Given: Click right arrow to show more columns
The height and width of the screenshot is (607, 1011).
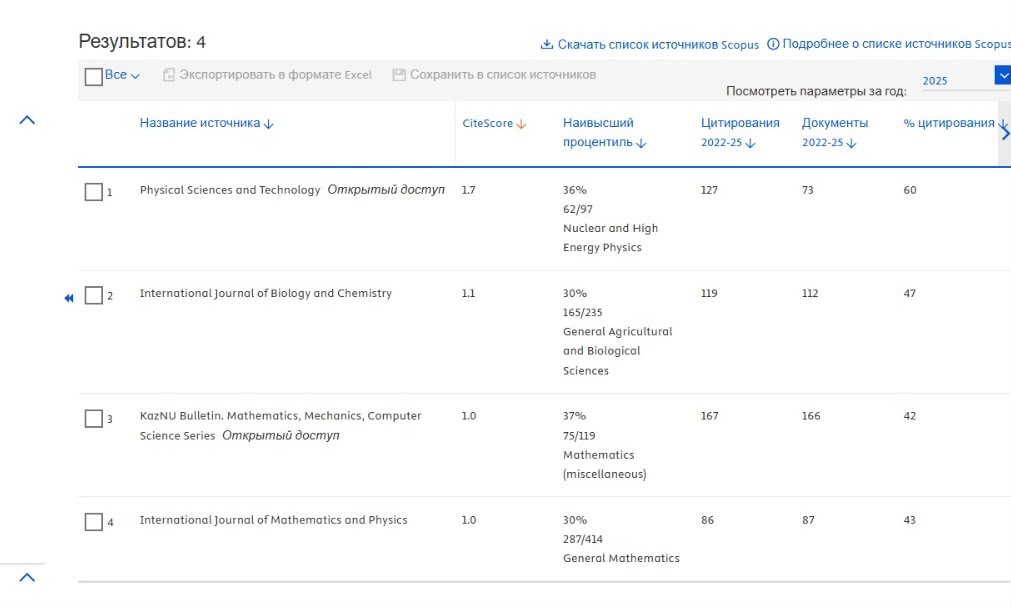Looking at the screenshot, I should tap(1005, 133).
